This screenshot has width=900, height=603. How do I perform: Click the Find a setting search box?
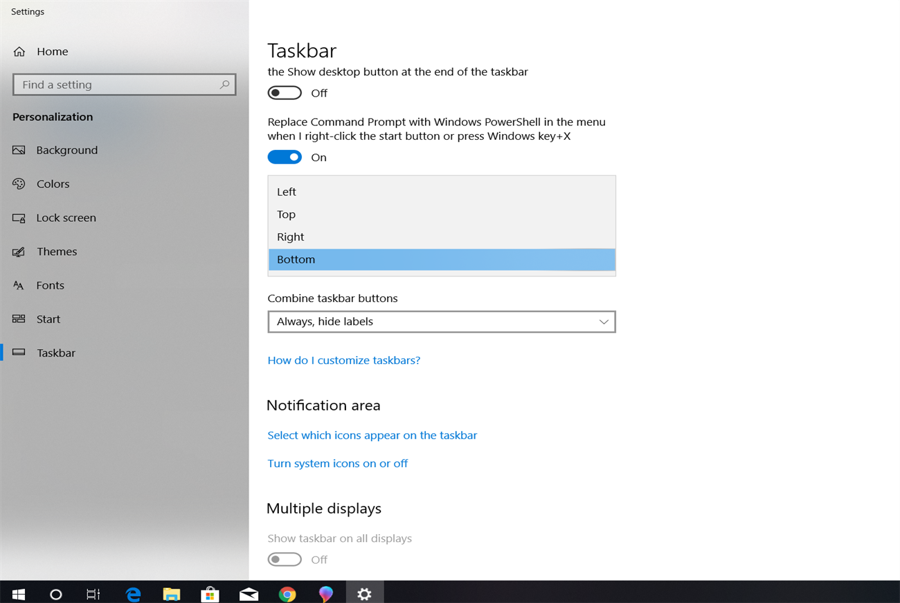click(124, 85)
